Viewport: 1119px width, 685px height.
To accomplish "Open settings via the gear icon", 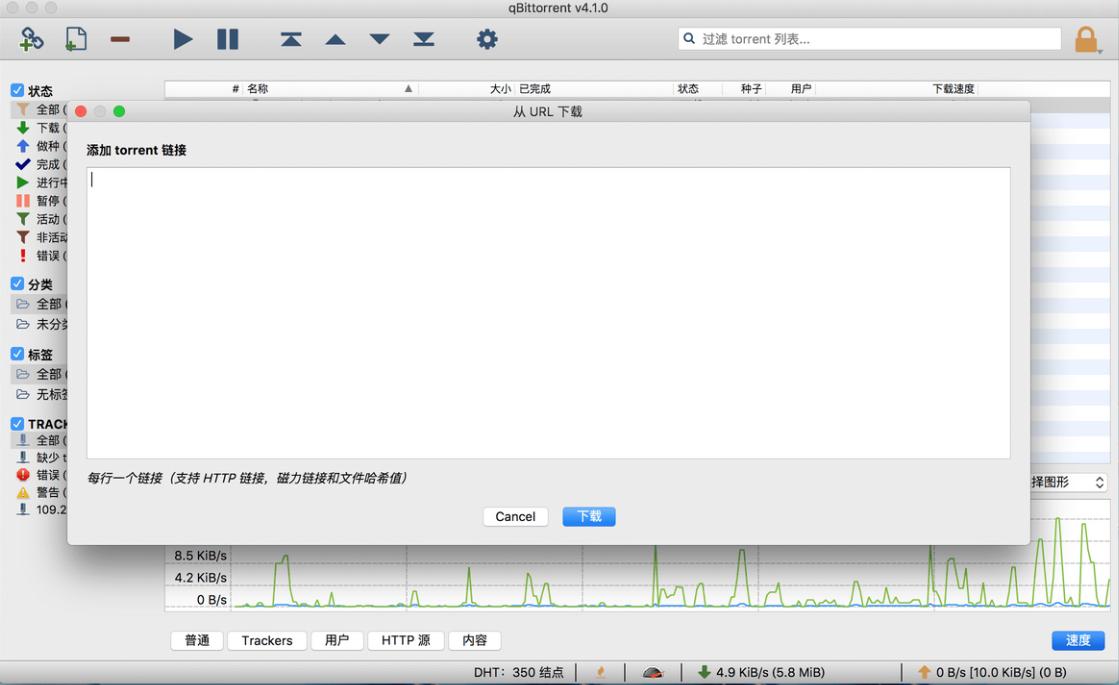I will tap(487, 39).
